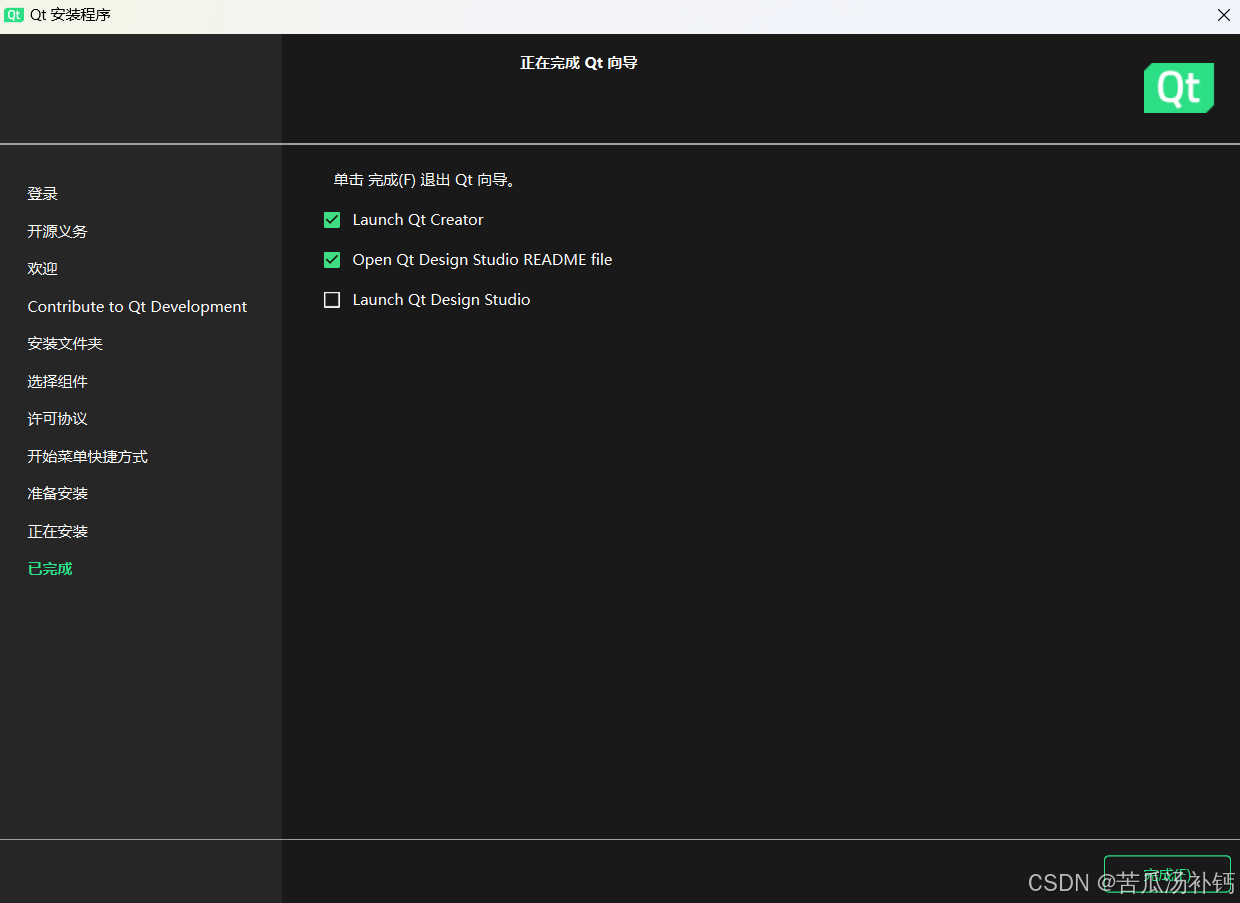
Task: Select the 登录 step in sidebar
Action: tap(43, 194)
